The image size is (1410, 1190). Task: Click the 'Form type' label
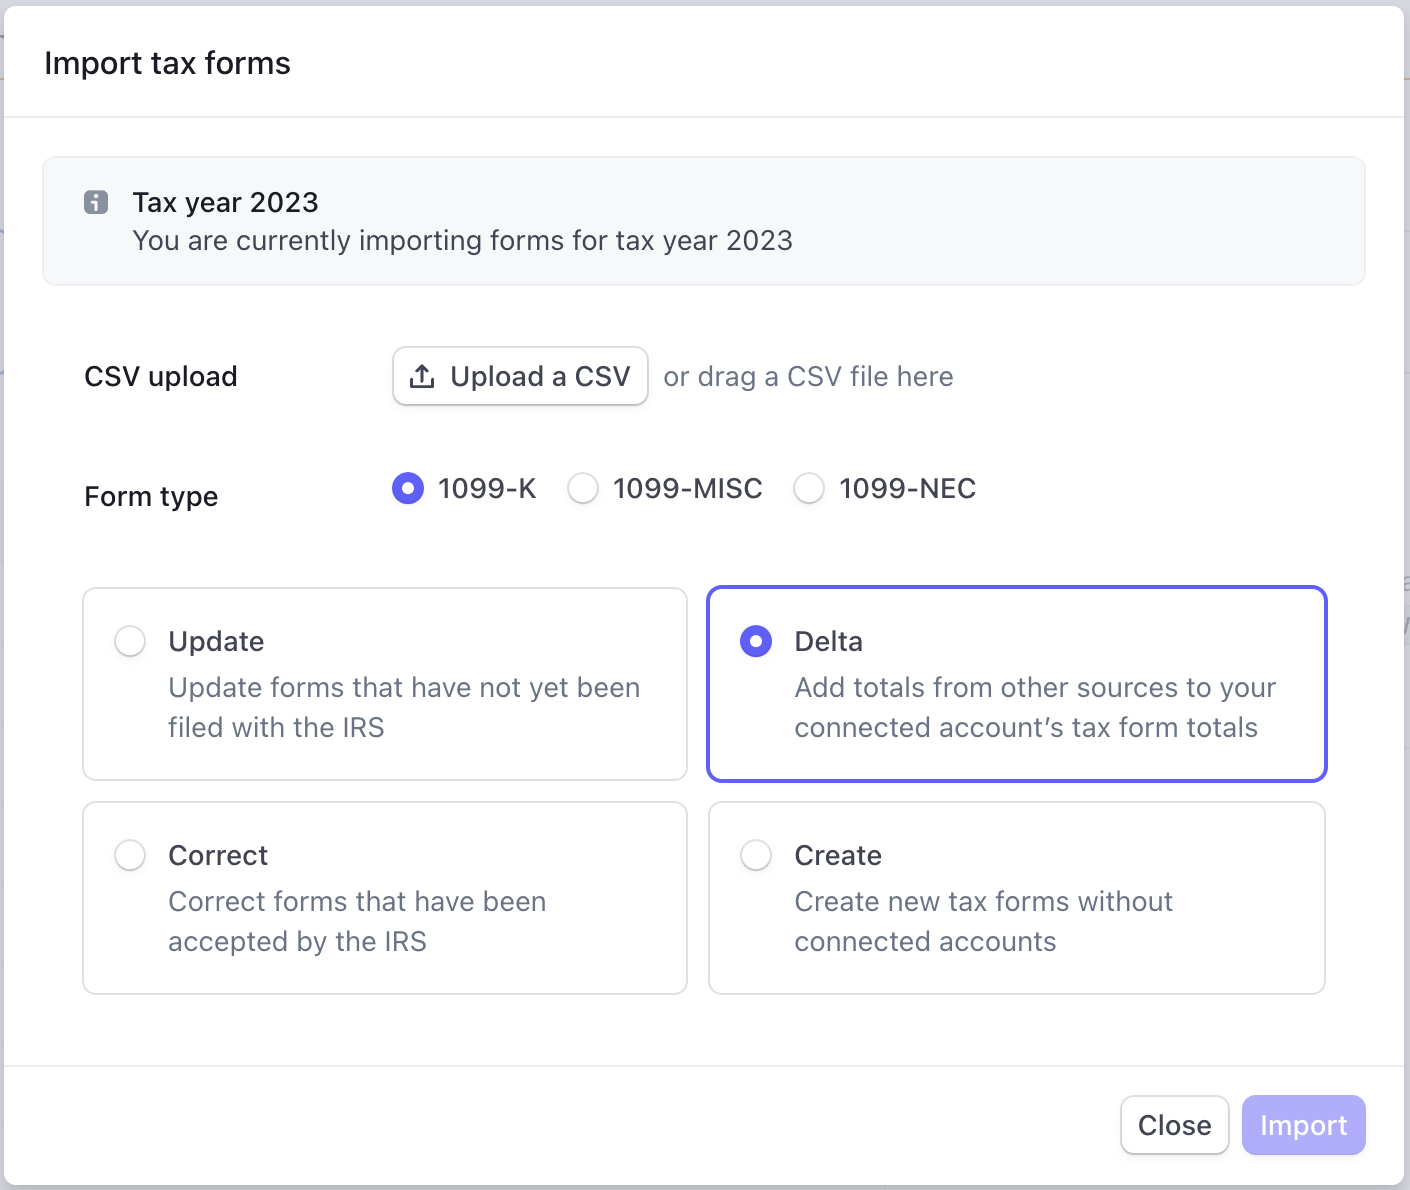tap(151, 496)
